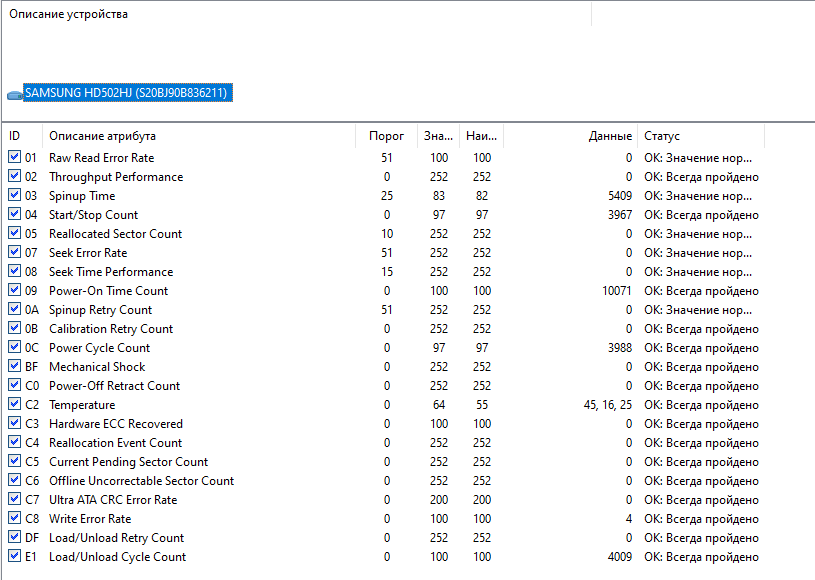815x580 pixels.
Task: Select the SAMSUNG HD502HJ device entry
Action: [127, 93]
